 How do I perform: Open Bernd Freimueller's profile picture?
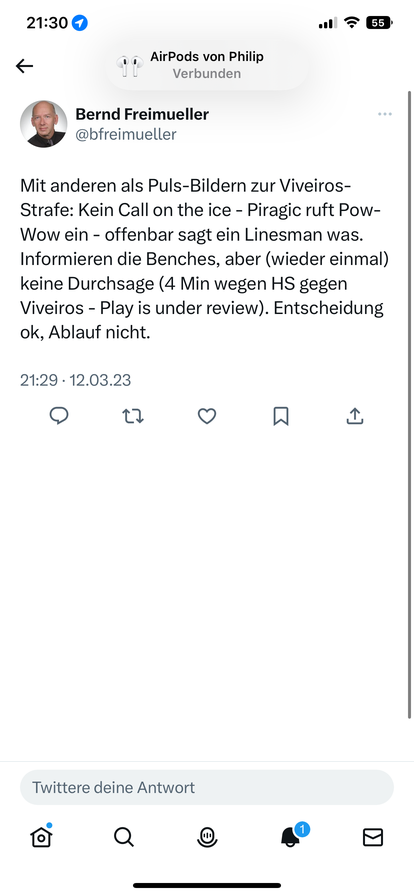click(x=43, y=124)
